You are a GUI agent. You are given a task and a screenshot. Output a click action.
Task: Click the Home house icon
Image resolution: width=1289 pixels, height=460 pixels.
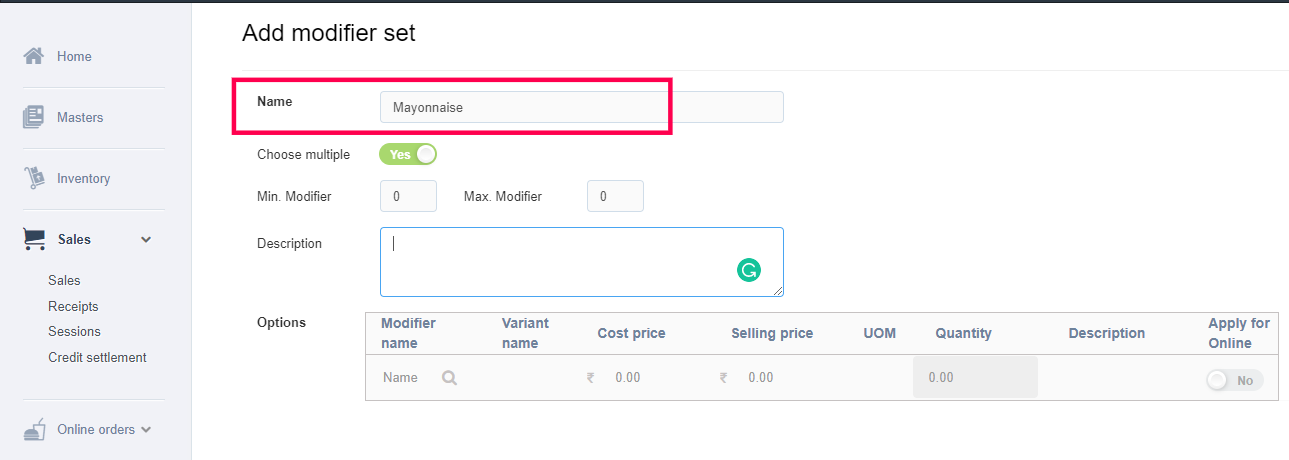[x=33, y=56]
